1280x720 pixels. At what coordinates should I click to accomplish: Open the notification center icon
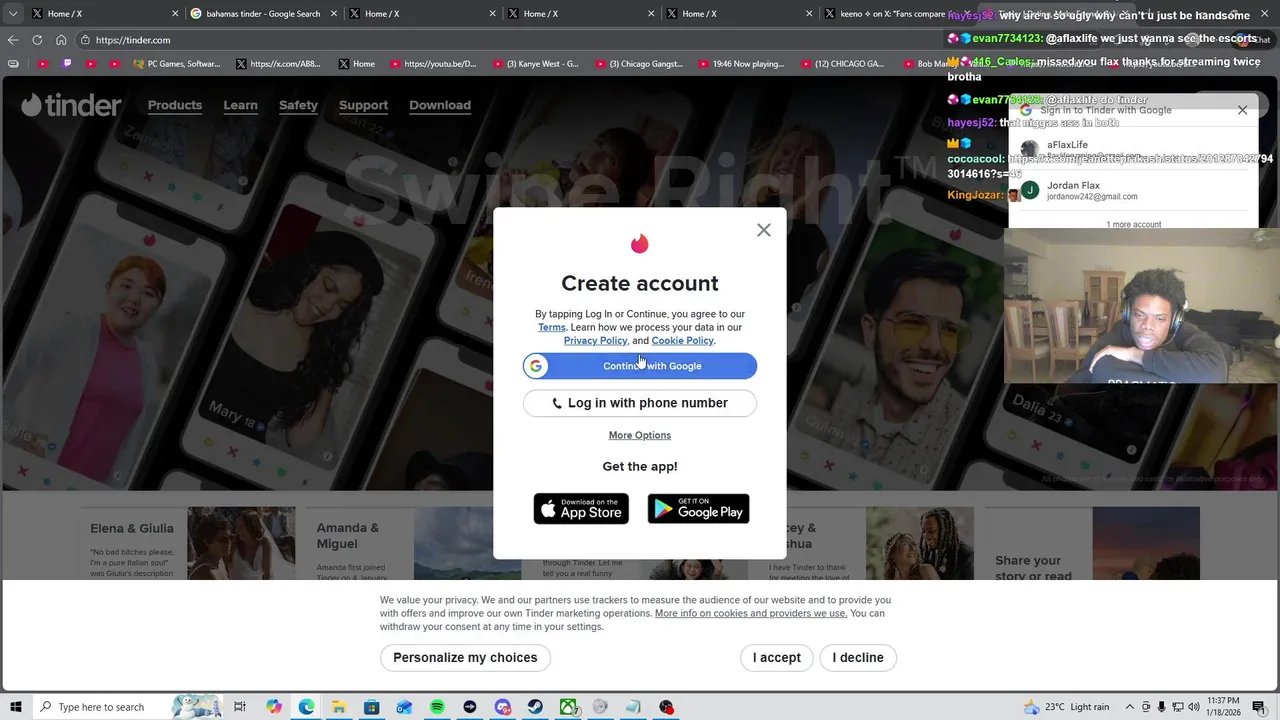1259,707
